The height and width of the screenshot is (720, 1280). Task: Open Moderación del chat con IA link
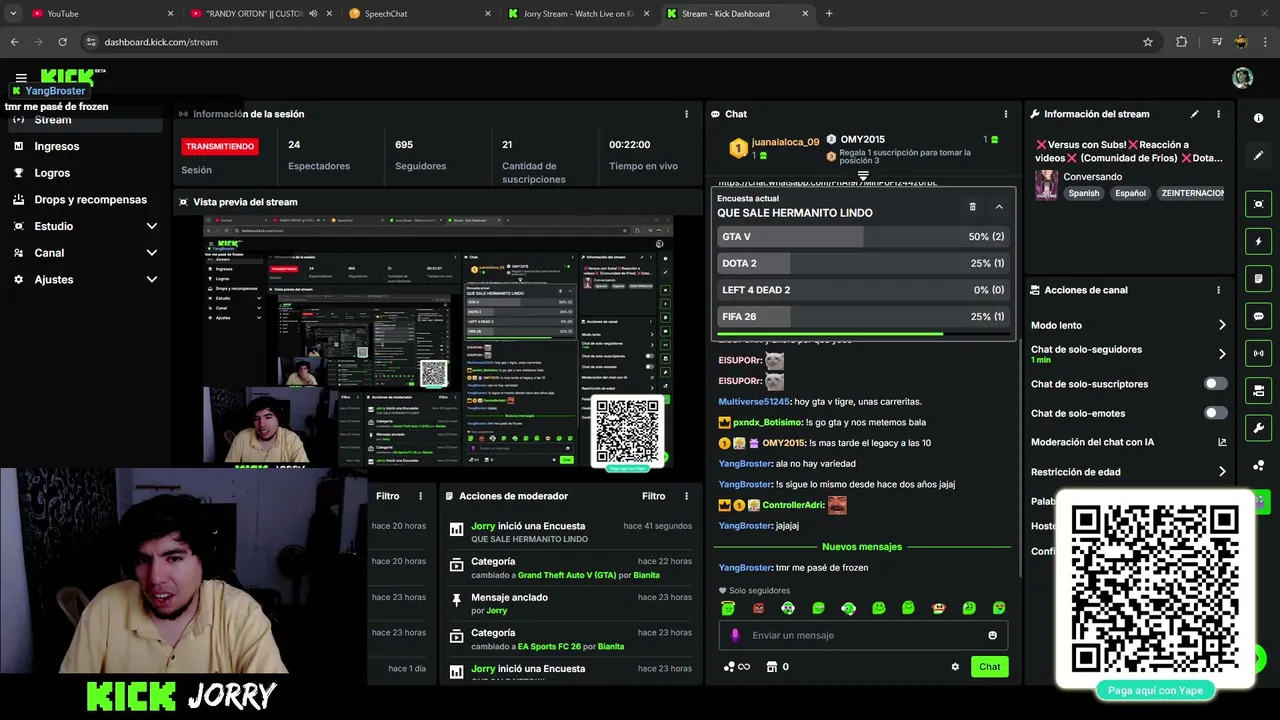pyautogui.click(x=1129, y=442)
